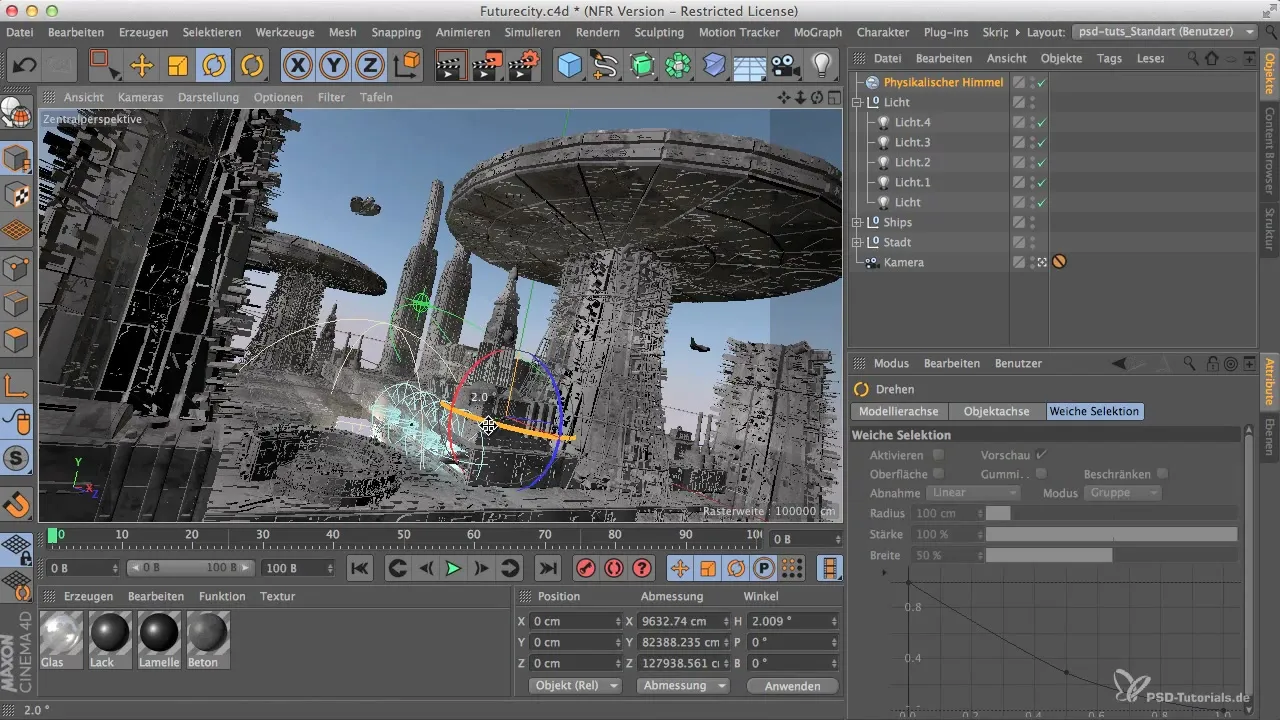Image resolution: width=1280 pixels, height=720 pixels.
Task: Enable the Oberfläche checkbox
Action: click(938, 474)
